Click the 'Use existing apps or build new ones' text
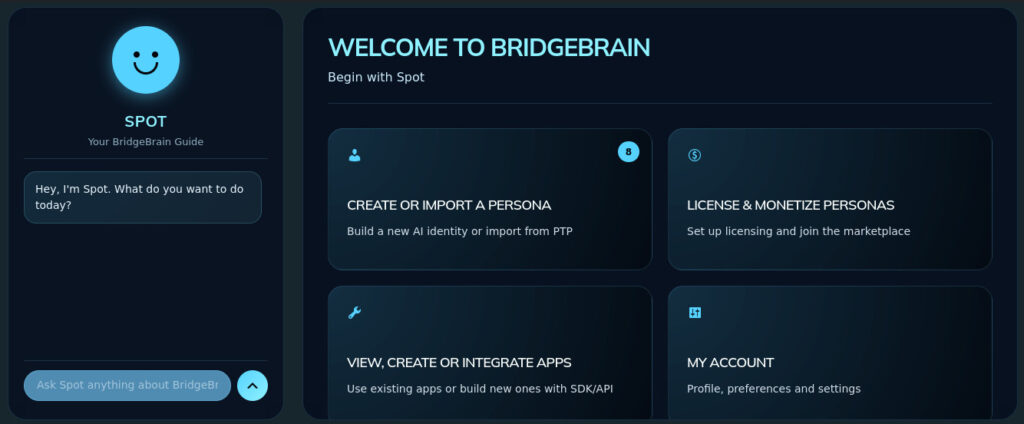1024x424 pixels. 480,388
